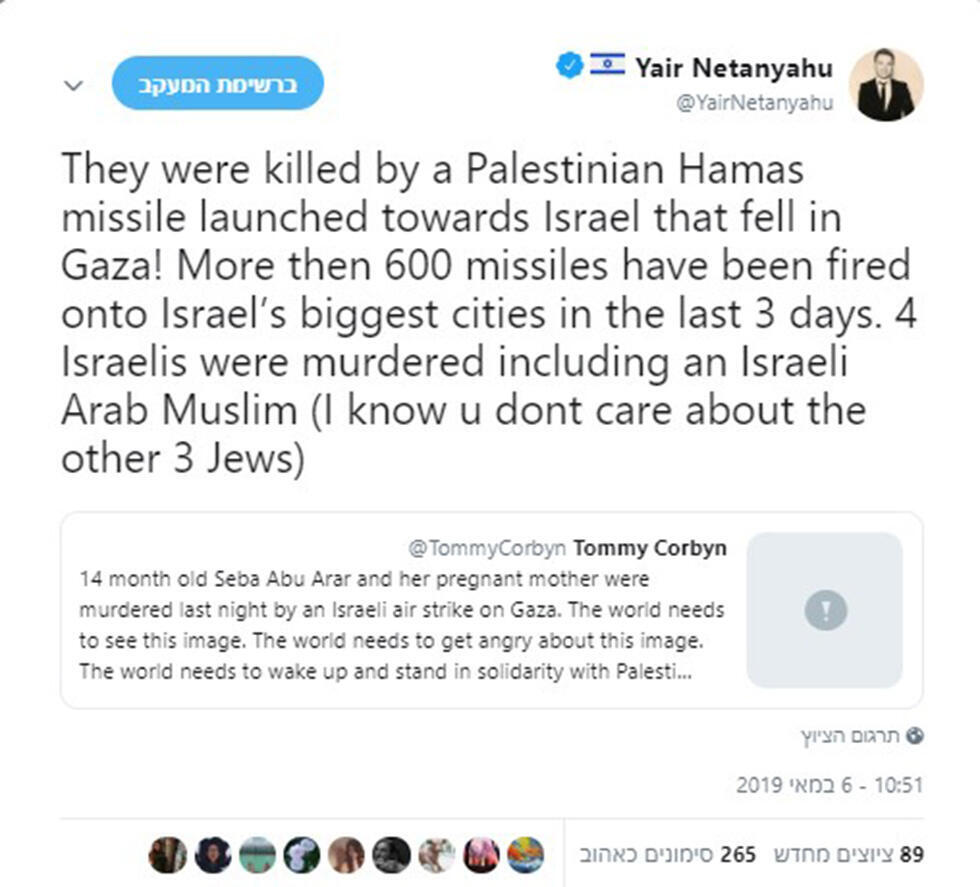Open Tommy Corbyn's quoted tweet text
This screenshot has height=887, width=980.
click(400, 625)
